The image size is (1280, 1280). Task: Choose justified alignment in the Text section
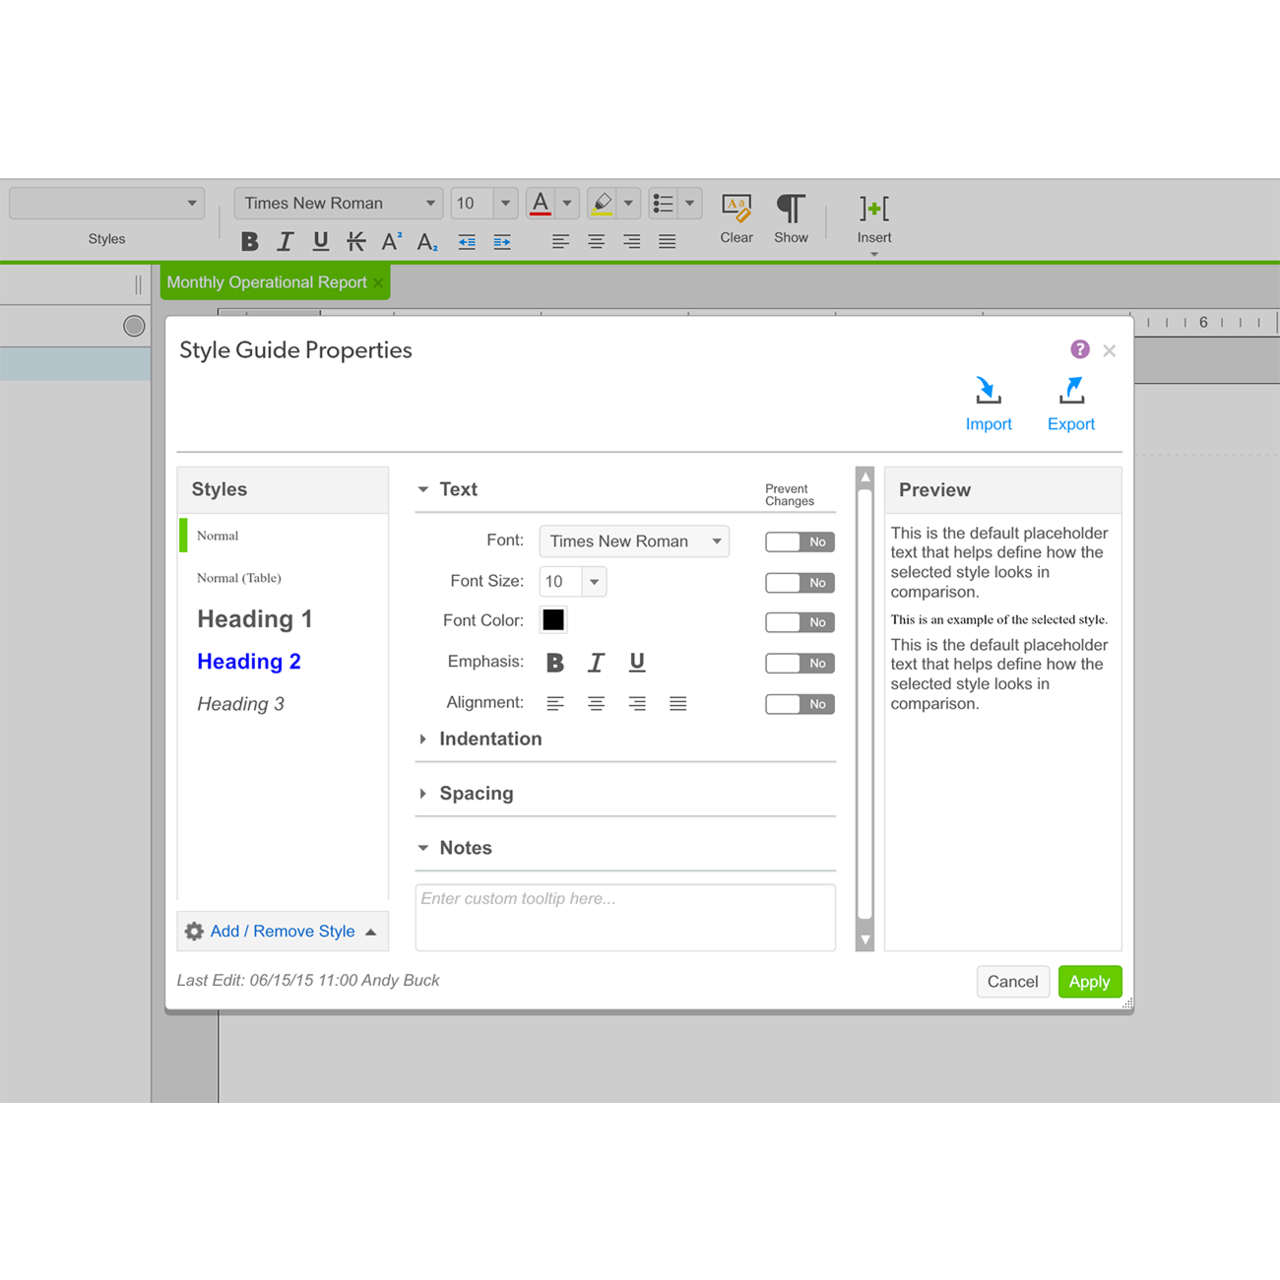[x=678, y=703]
